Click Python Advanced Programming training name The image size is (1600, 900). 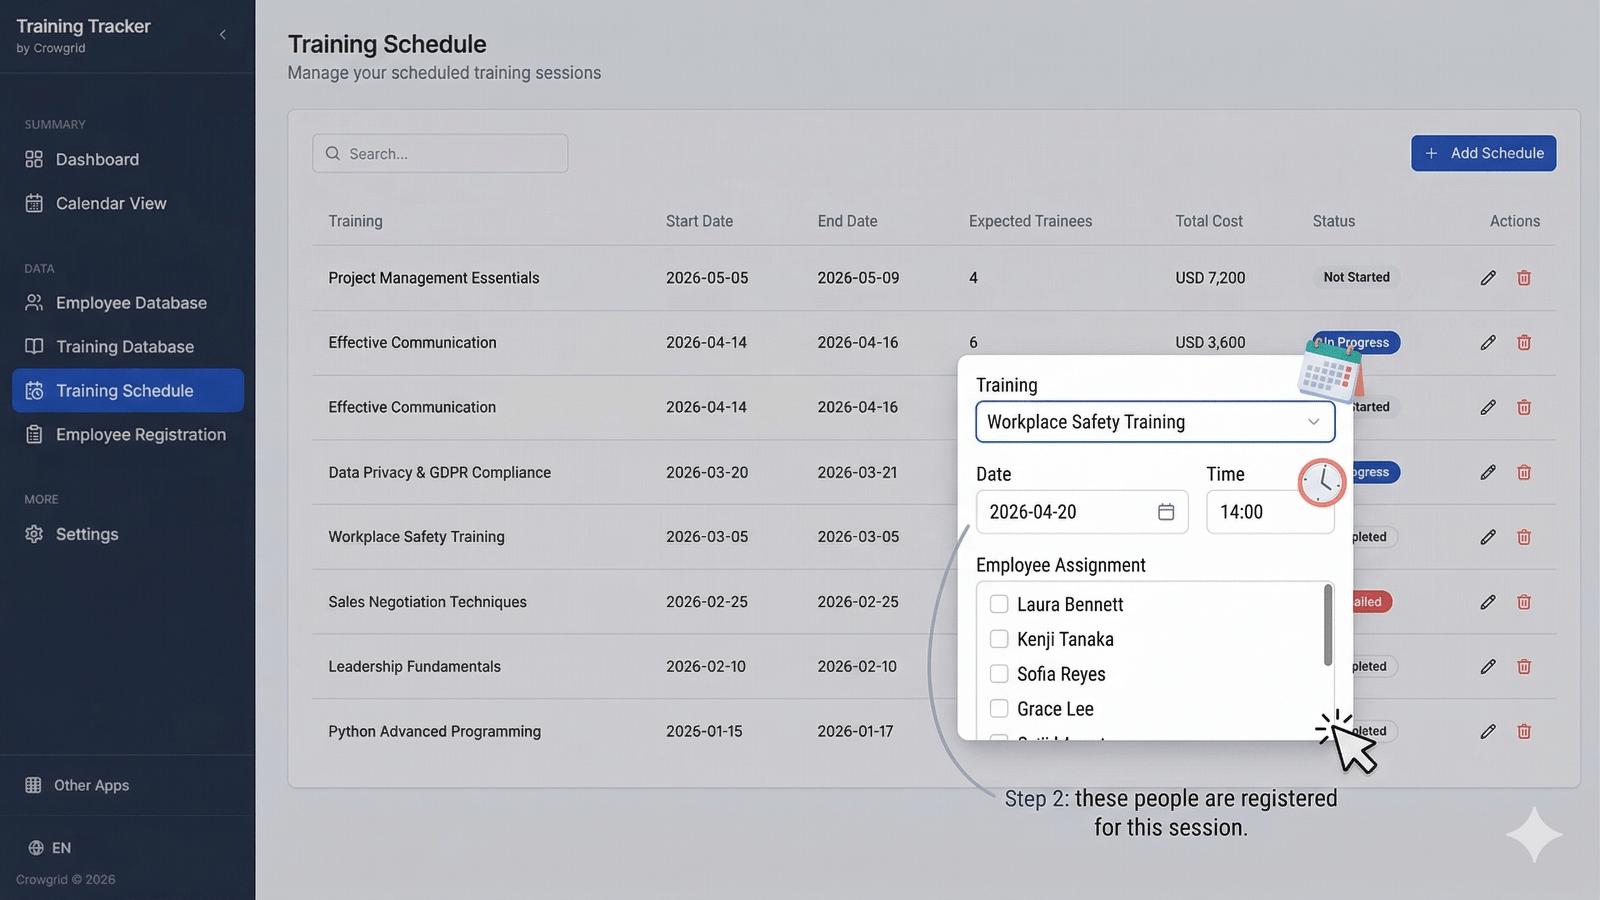[x=434, y=731]
